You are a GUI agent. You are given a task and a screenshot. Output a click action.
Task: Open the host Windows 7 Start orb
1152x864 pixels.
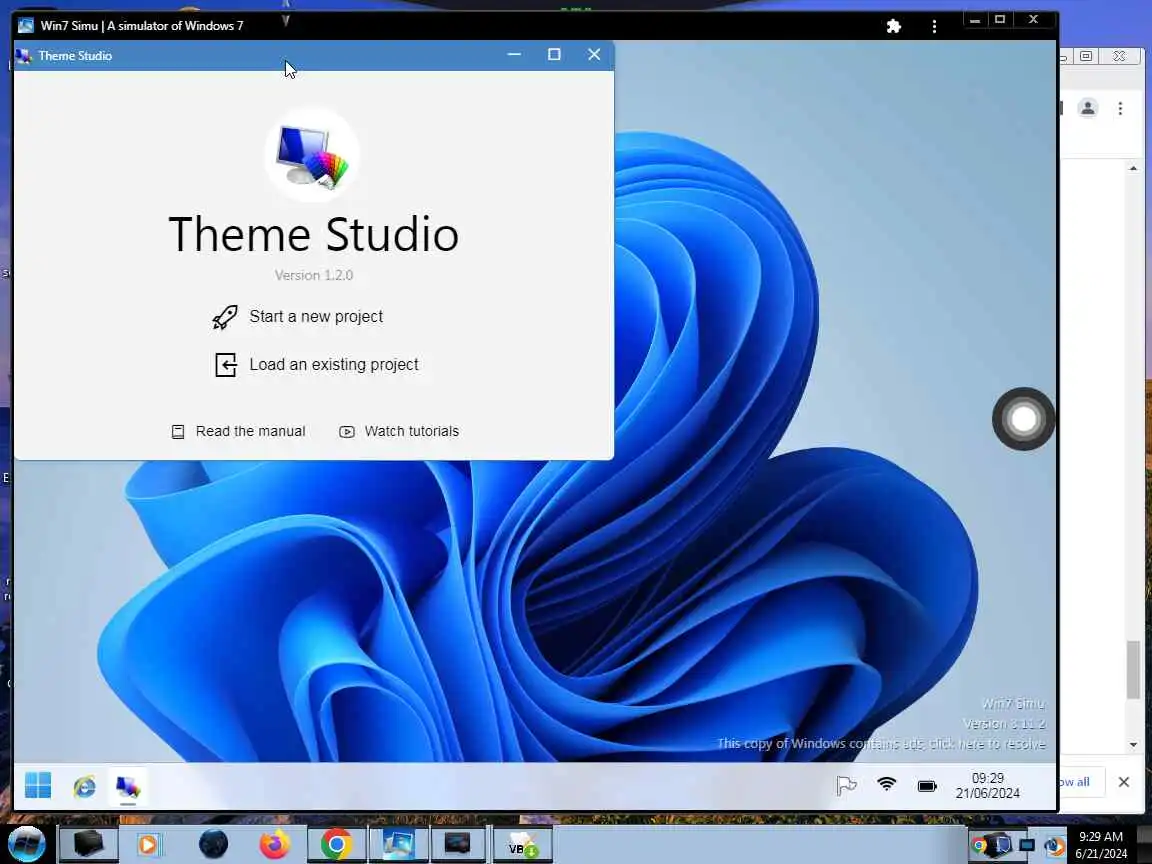pos(26,843)
